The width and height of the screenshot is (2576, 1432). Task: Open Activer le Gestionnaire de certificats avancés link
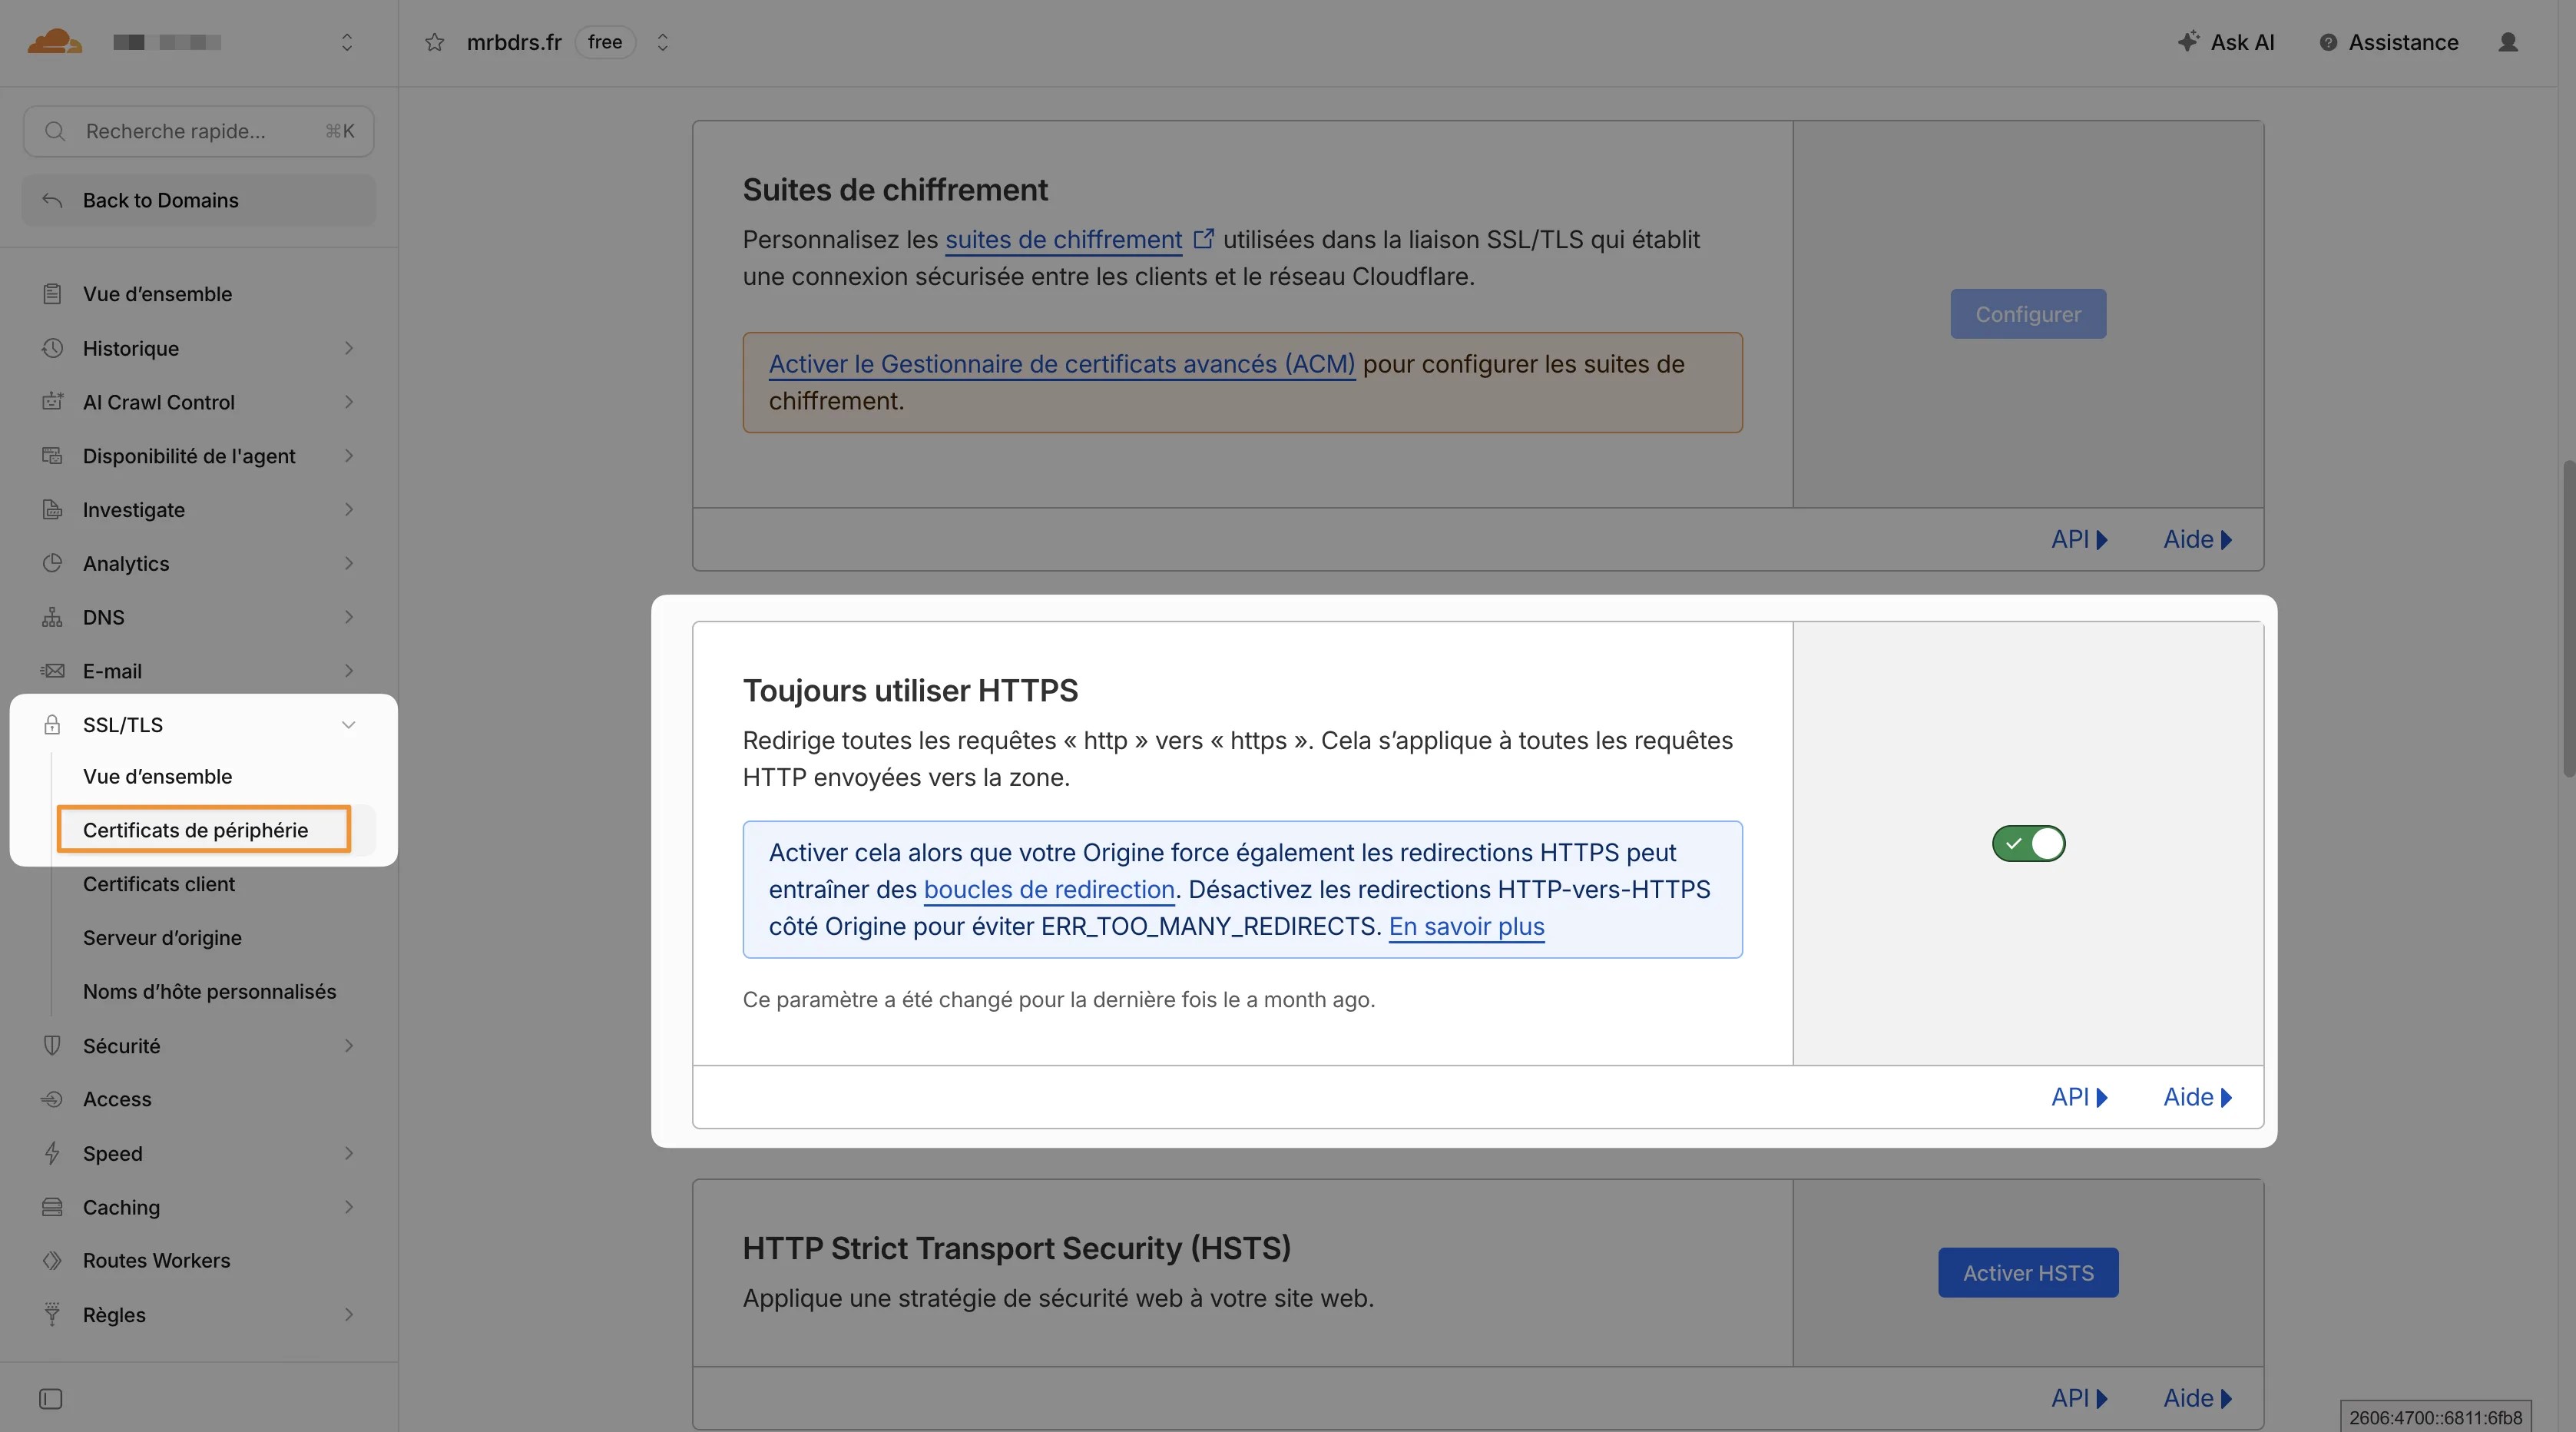(1061, 364)
